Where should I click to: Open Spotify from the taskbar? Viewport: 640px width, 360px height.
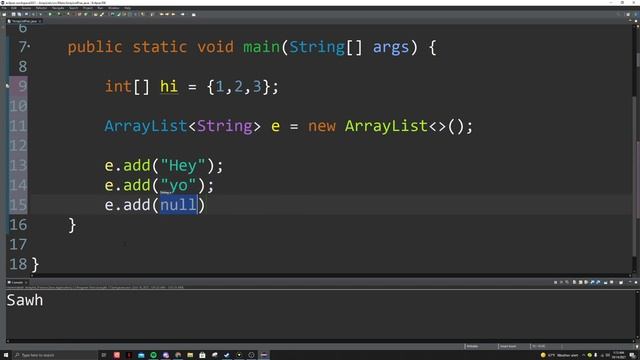pos(153,355)
